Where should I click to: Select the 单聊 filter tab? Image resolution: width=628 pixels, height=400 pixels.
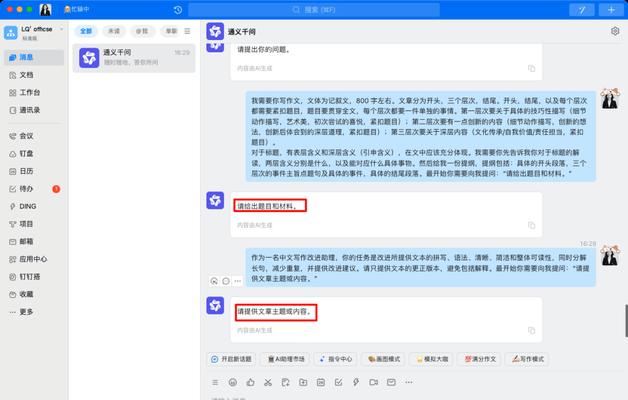(171, 31)
